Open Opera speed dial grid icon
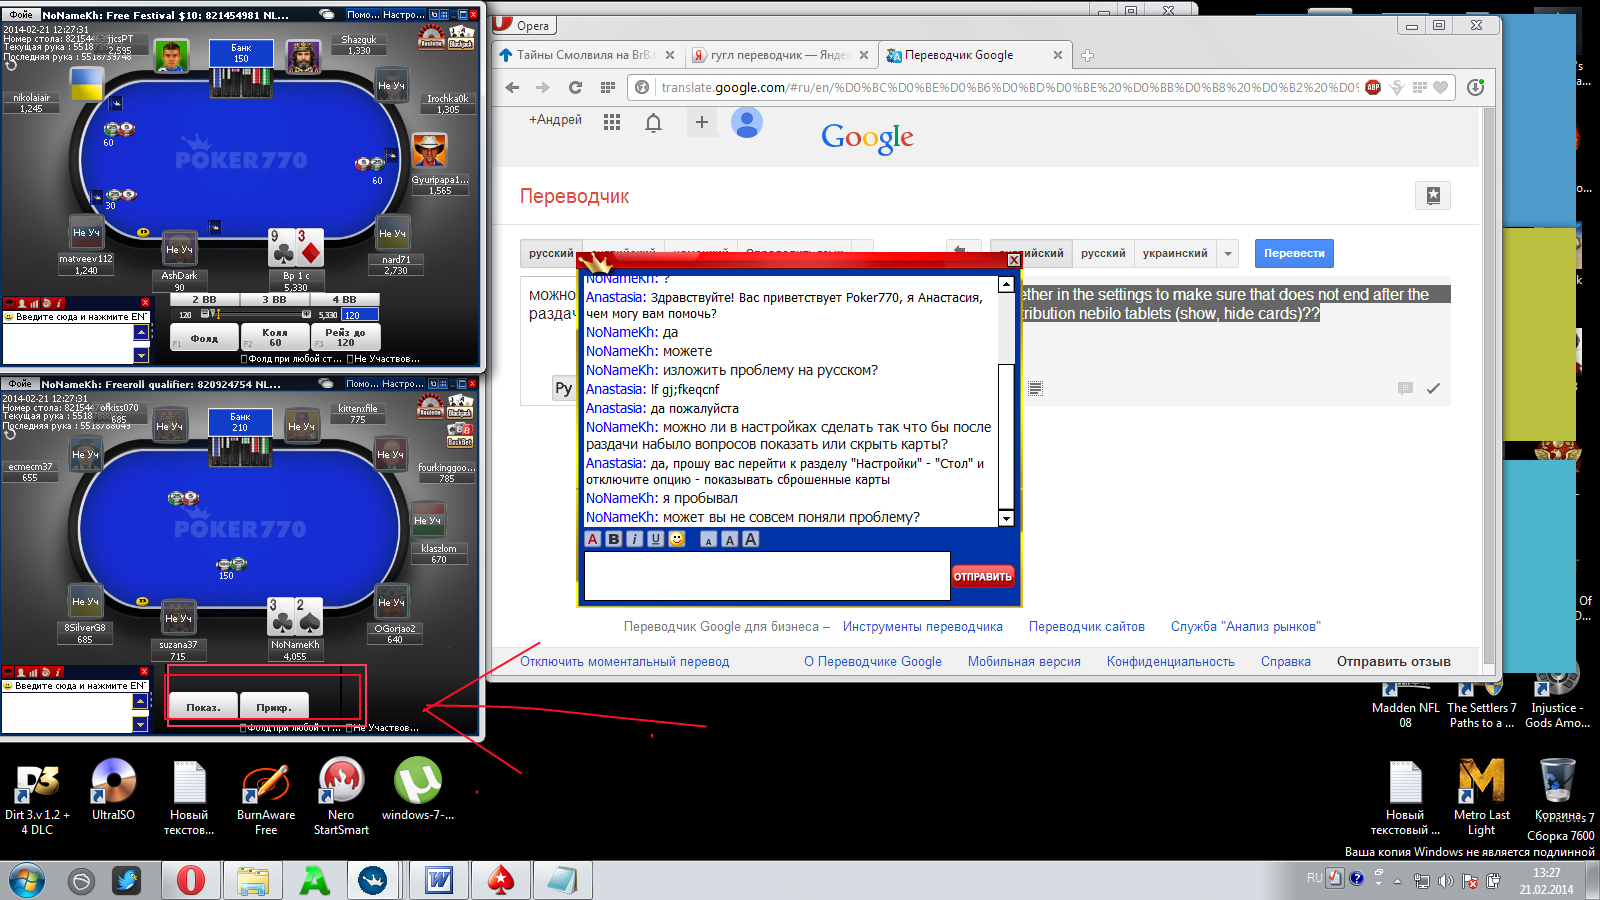Screen dimensions: 1600x900 point(607,87)
